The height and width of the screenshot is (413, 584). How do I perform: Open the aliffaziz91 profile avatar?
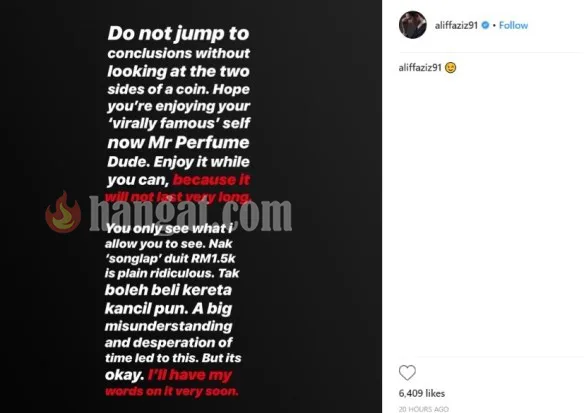tap(413, 25)
